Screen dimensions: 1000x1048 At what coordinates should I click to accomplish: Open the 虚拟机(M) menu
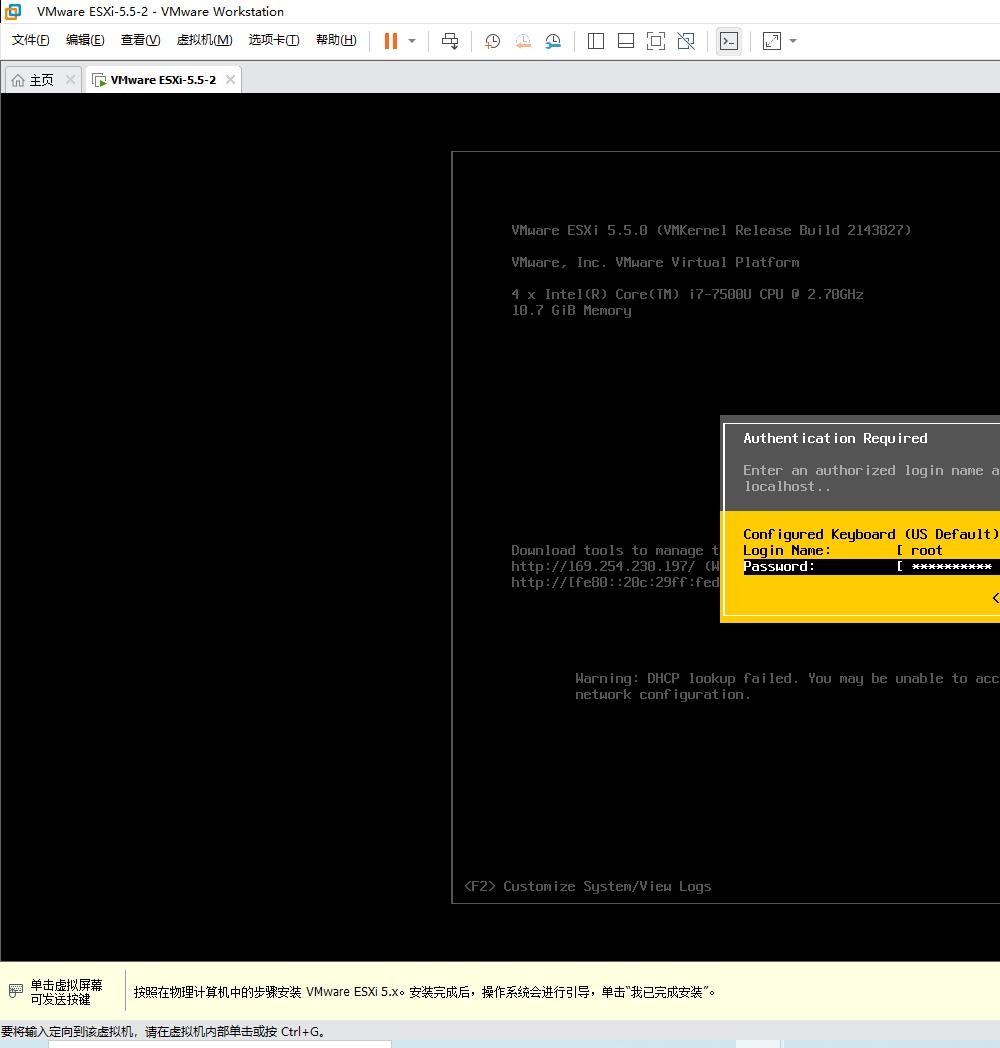tap(204, 40)
